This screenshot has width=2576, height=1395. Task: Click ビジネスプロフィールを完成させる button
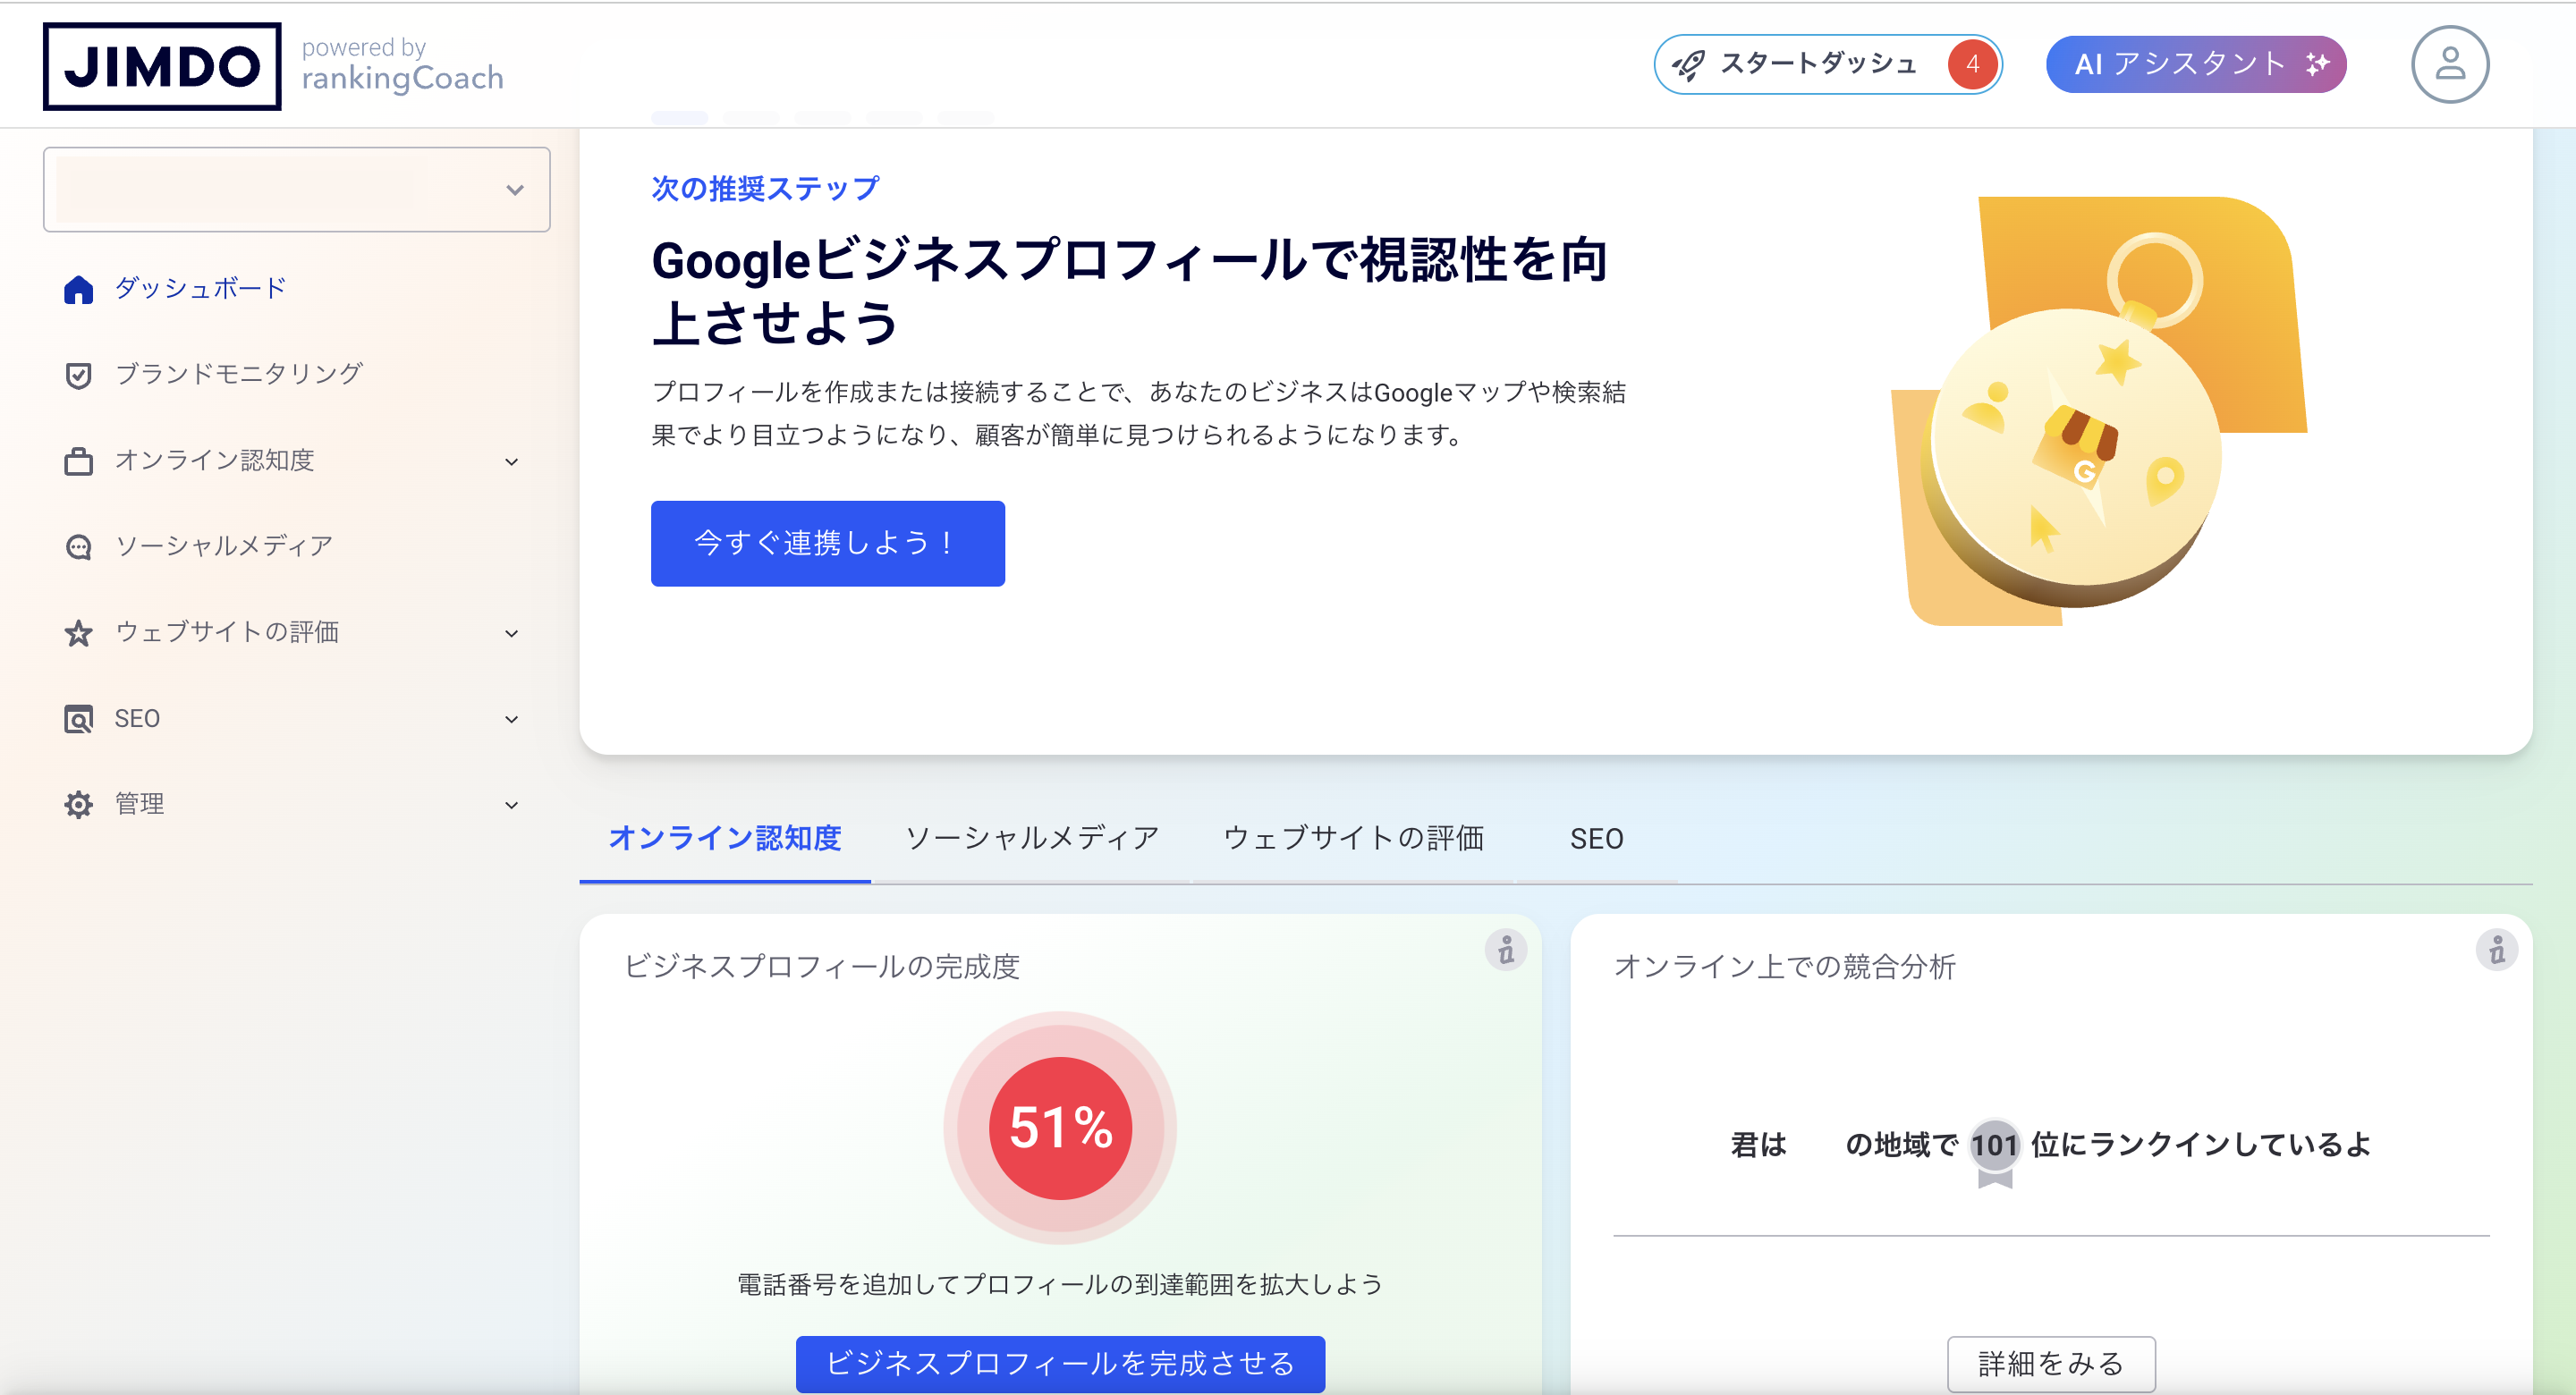tap(1060, 1363)
